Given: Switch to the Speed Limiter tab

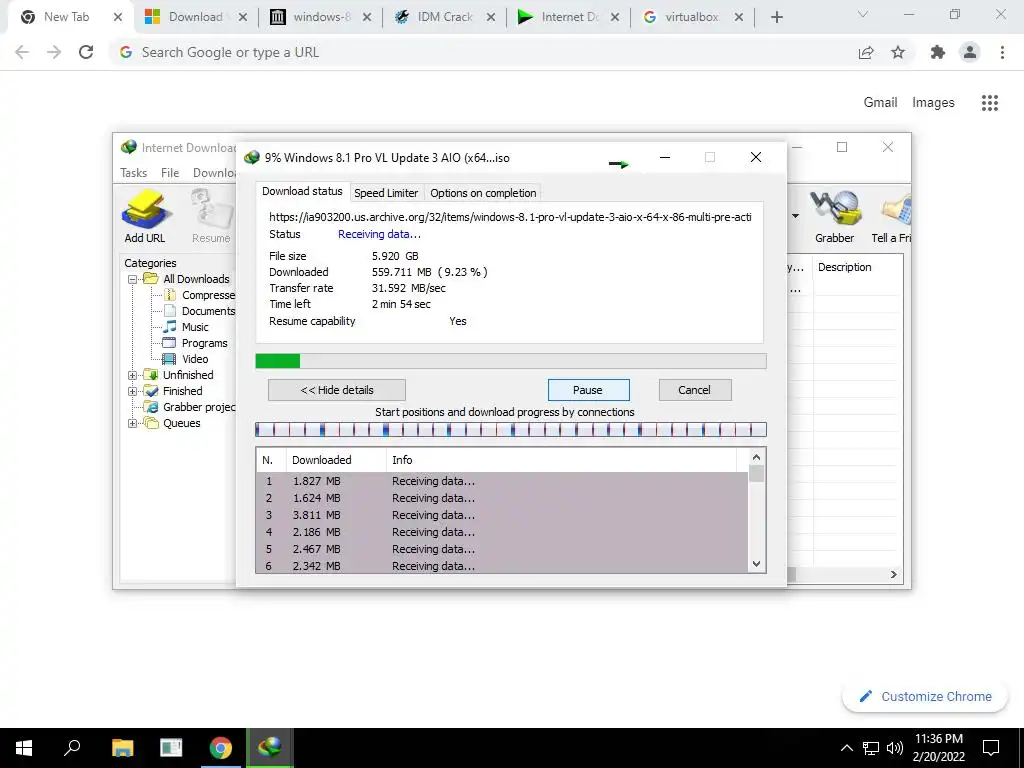Looking at the screenshot, I should coord(386,193).
